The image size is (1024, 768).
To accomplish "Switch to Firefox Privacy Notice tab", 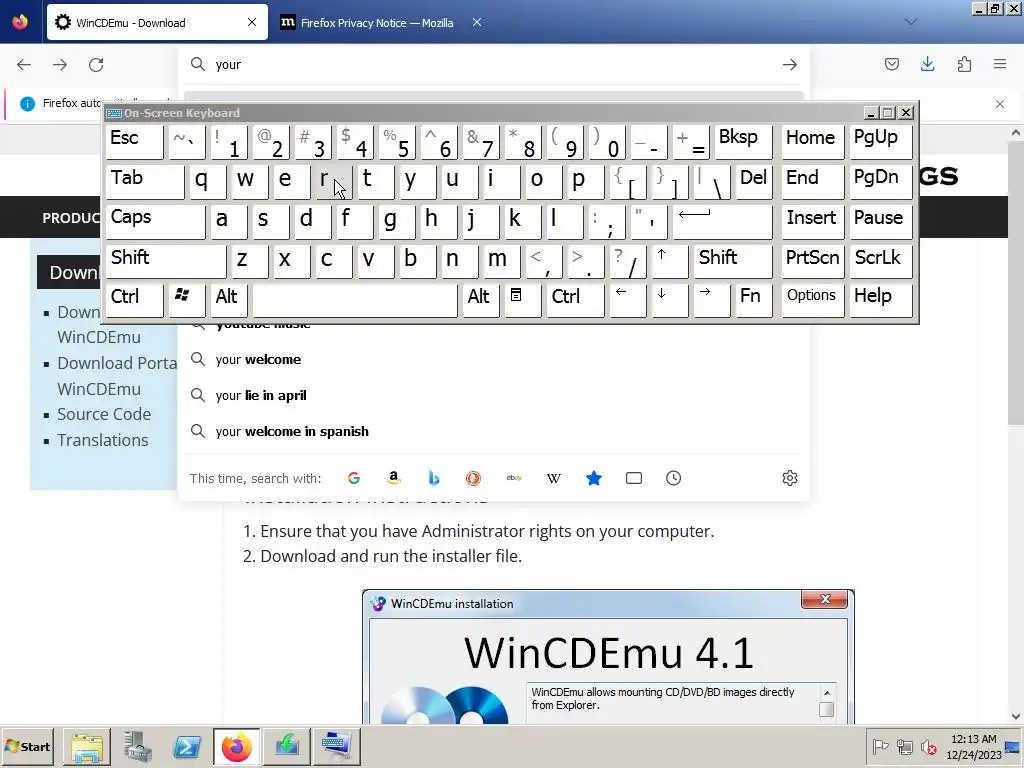I will tap(377, 23).
